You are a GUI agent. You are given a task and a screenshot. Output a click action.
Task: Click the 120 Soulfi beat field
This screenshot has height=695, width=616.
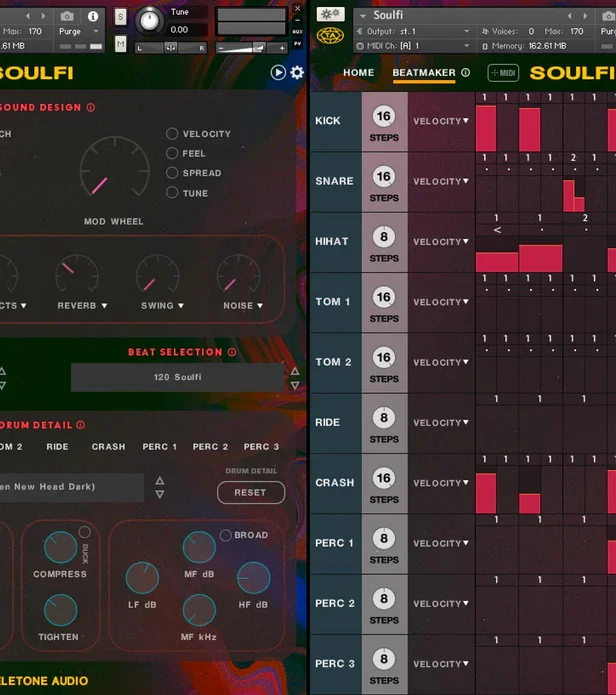(x=177, y=377)
